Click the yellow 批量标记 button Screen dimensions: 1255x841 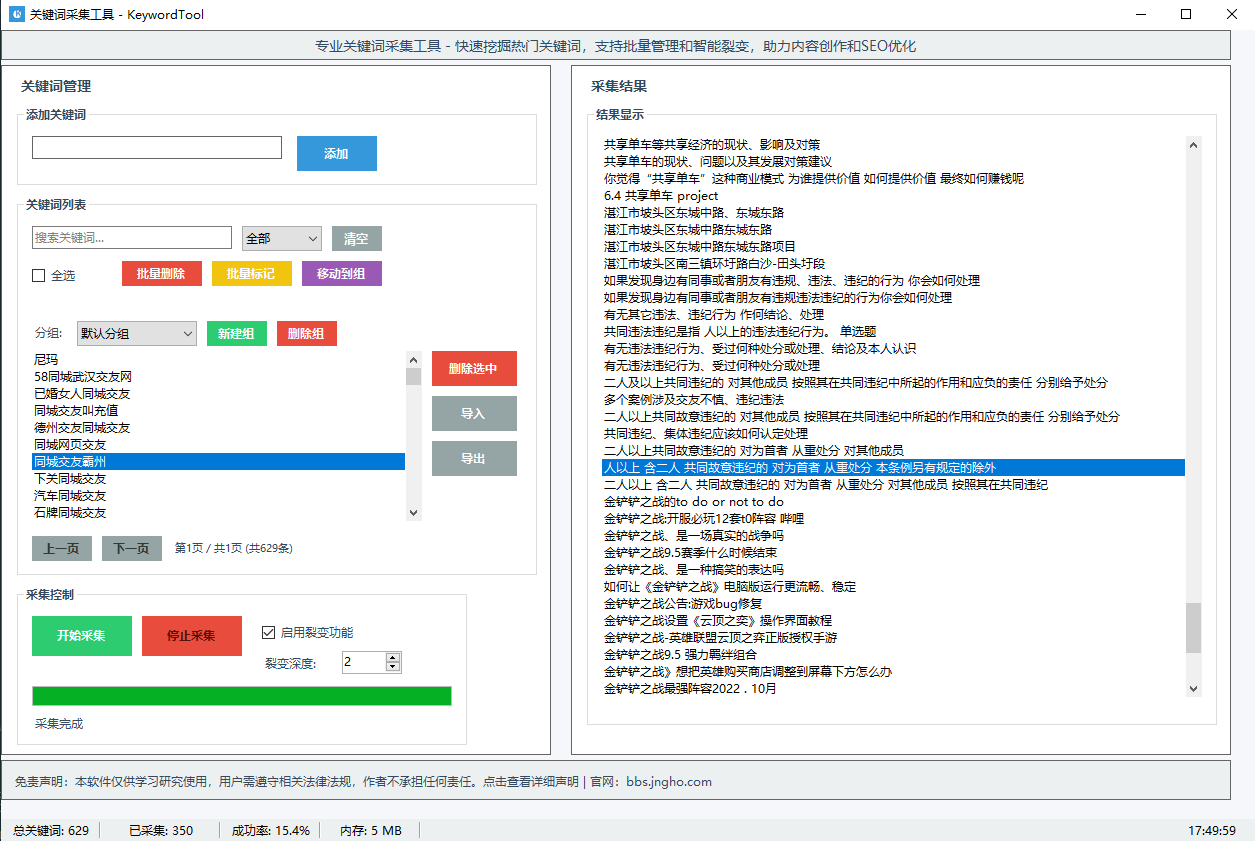pos(251,274)
